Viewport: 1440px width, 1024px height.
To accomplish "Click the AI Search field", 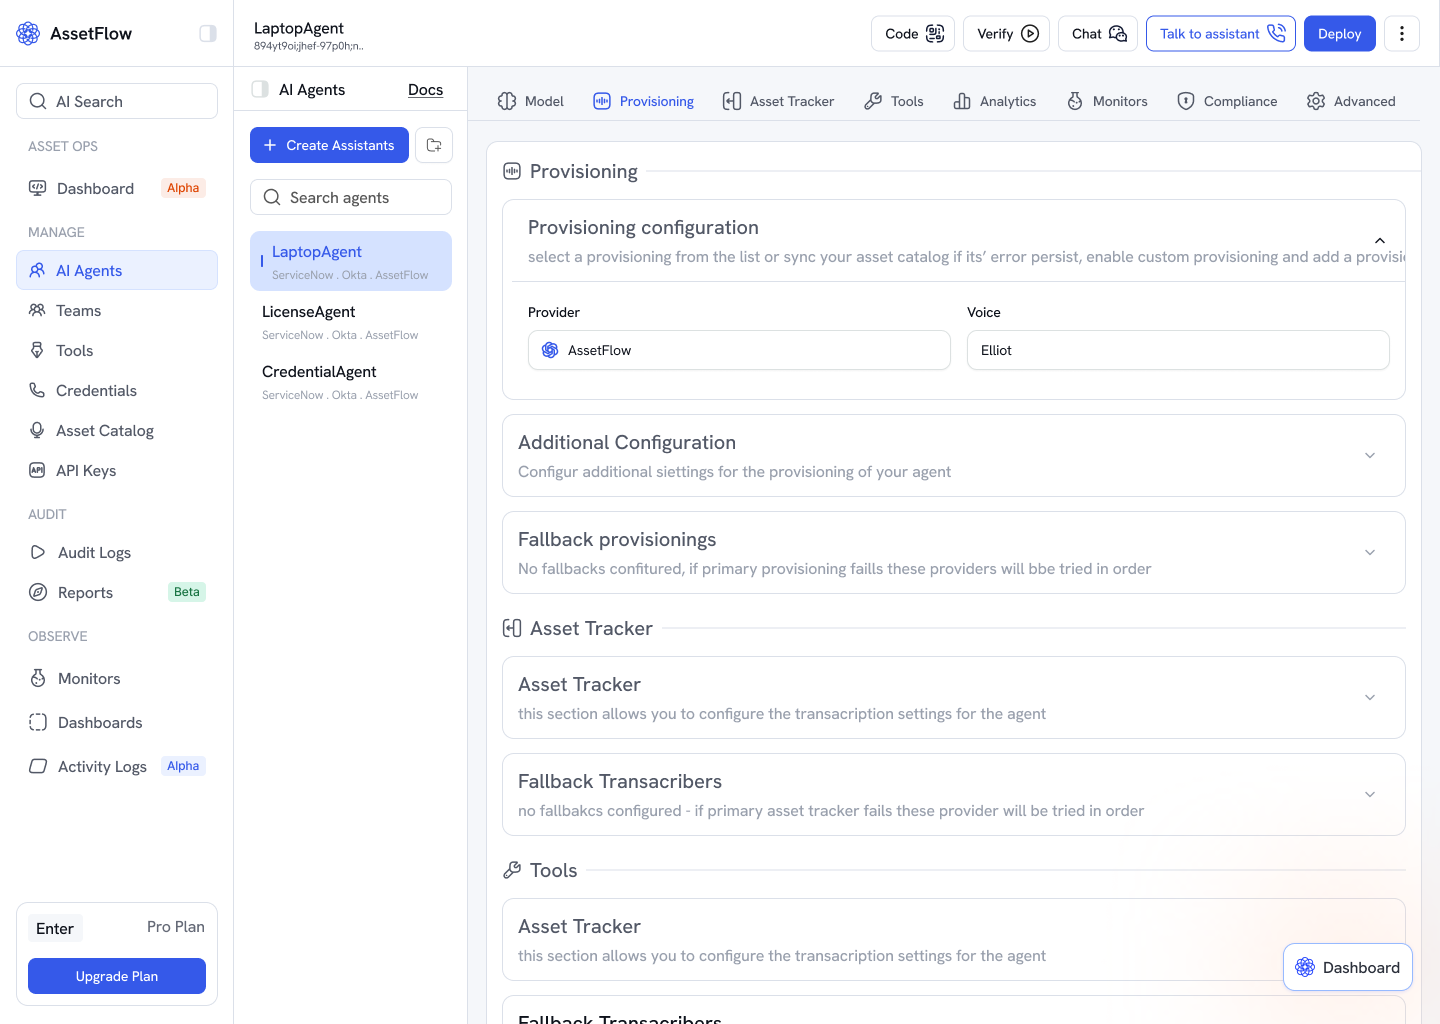I will (x=117, y=101).
